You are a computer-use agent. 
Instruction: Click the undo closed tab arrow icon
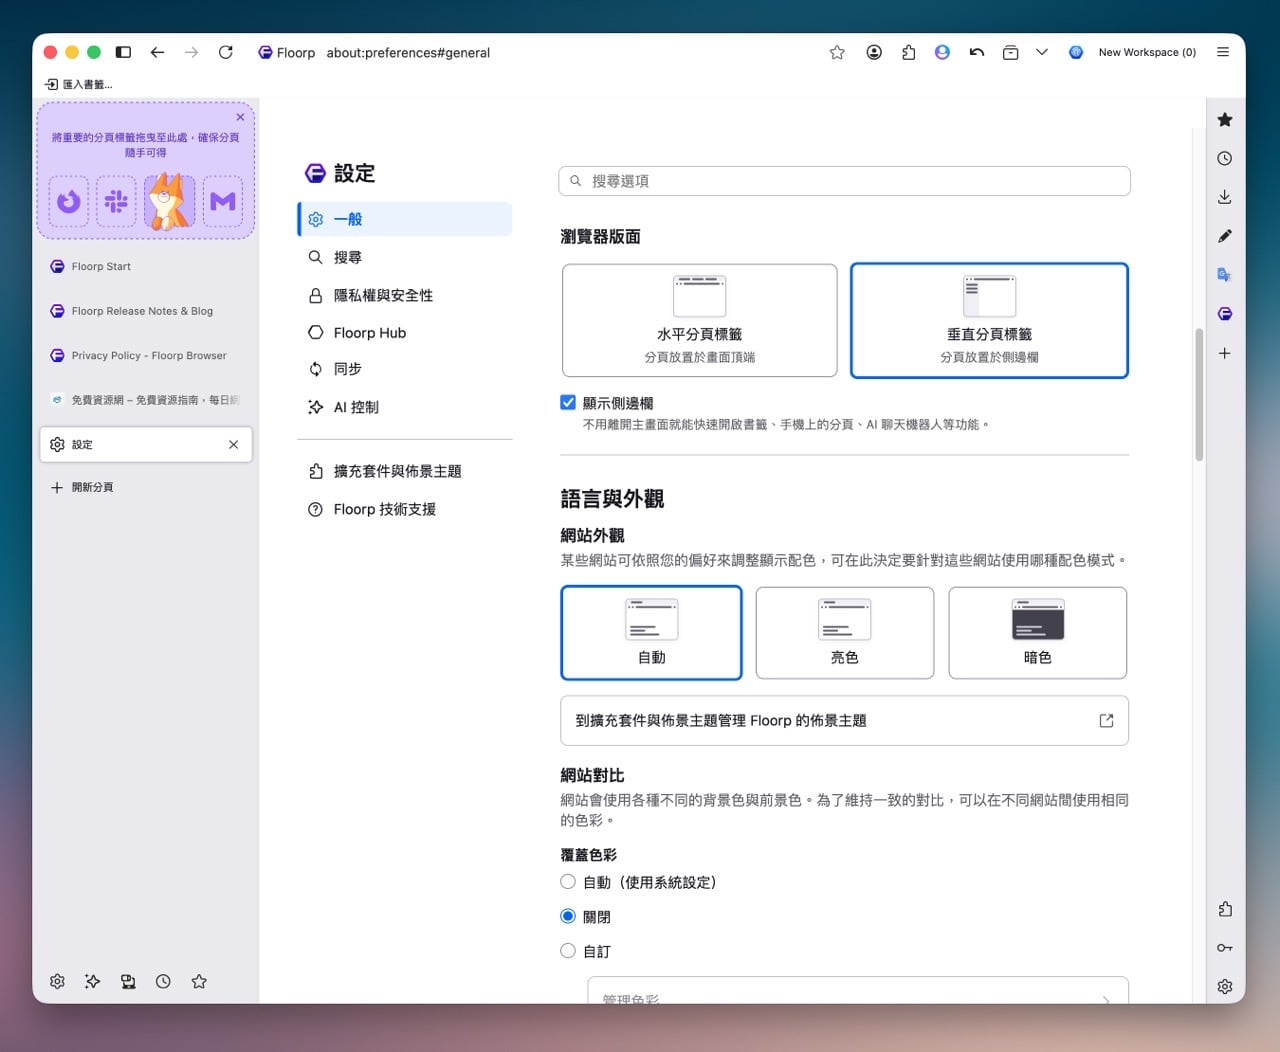977,52
